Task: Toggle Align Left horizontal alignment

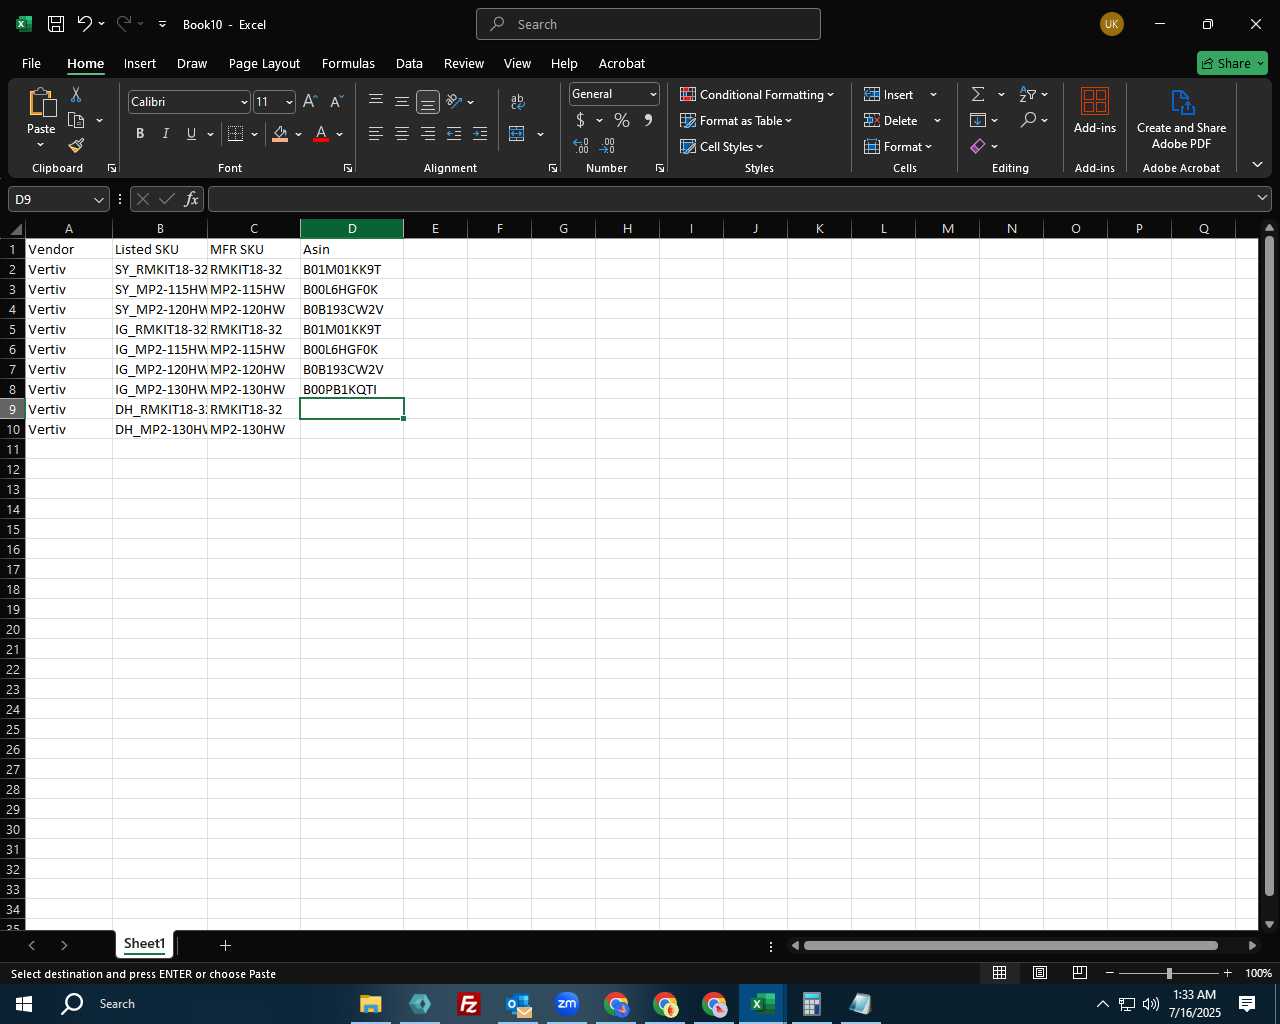Action: click(x=376, y=134)
